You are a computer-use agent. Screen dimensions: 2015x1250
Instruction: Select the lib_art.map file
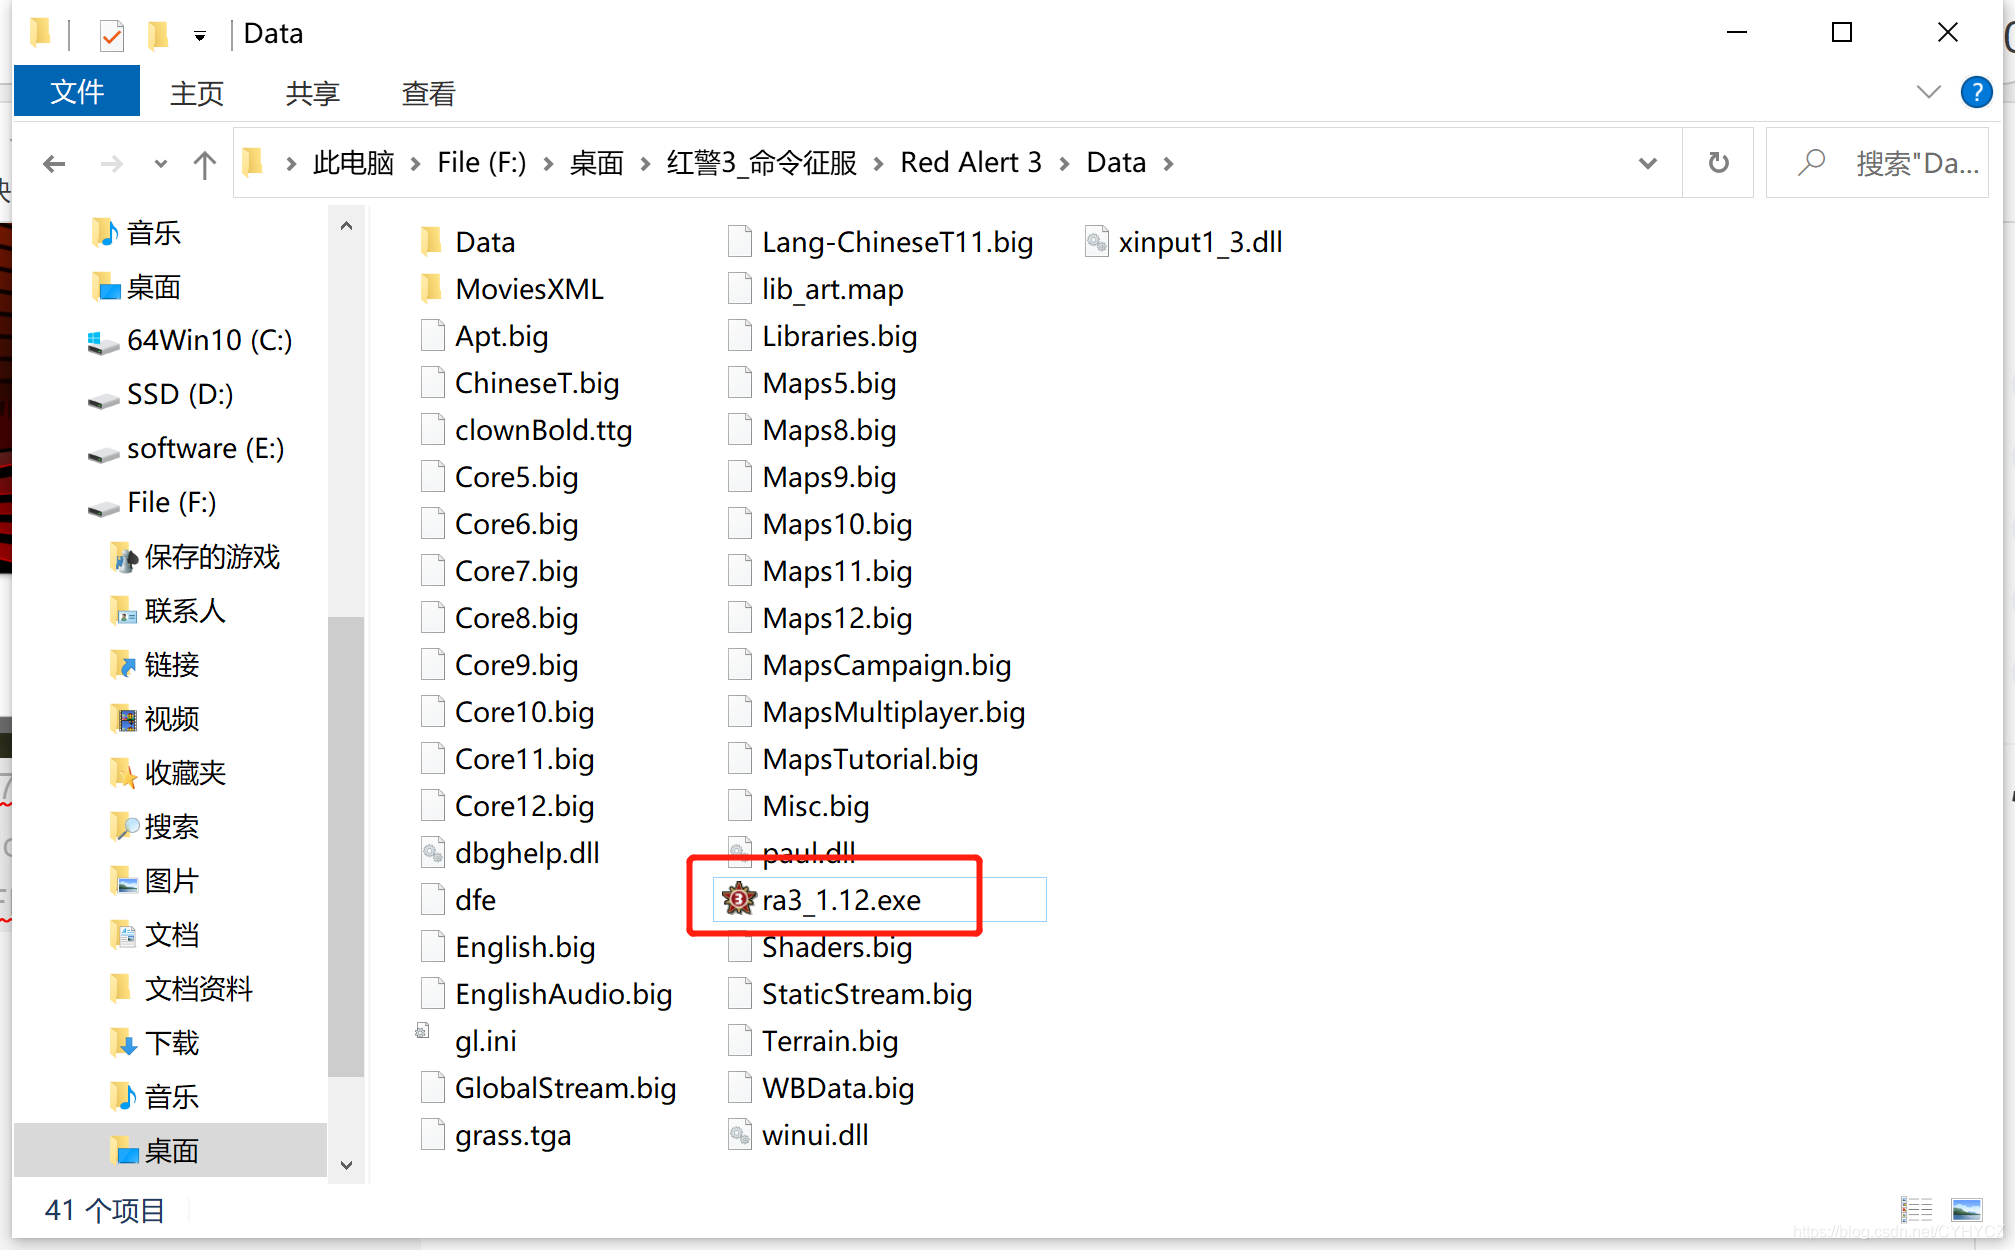[816, 289]
